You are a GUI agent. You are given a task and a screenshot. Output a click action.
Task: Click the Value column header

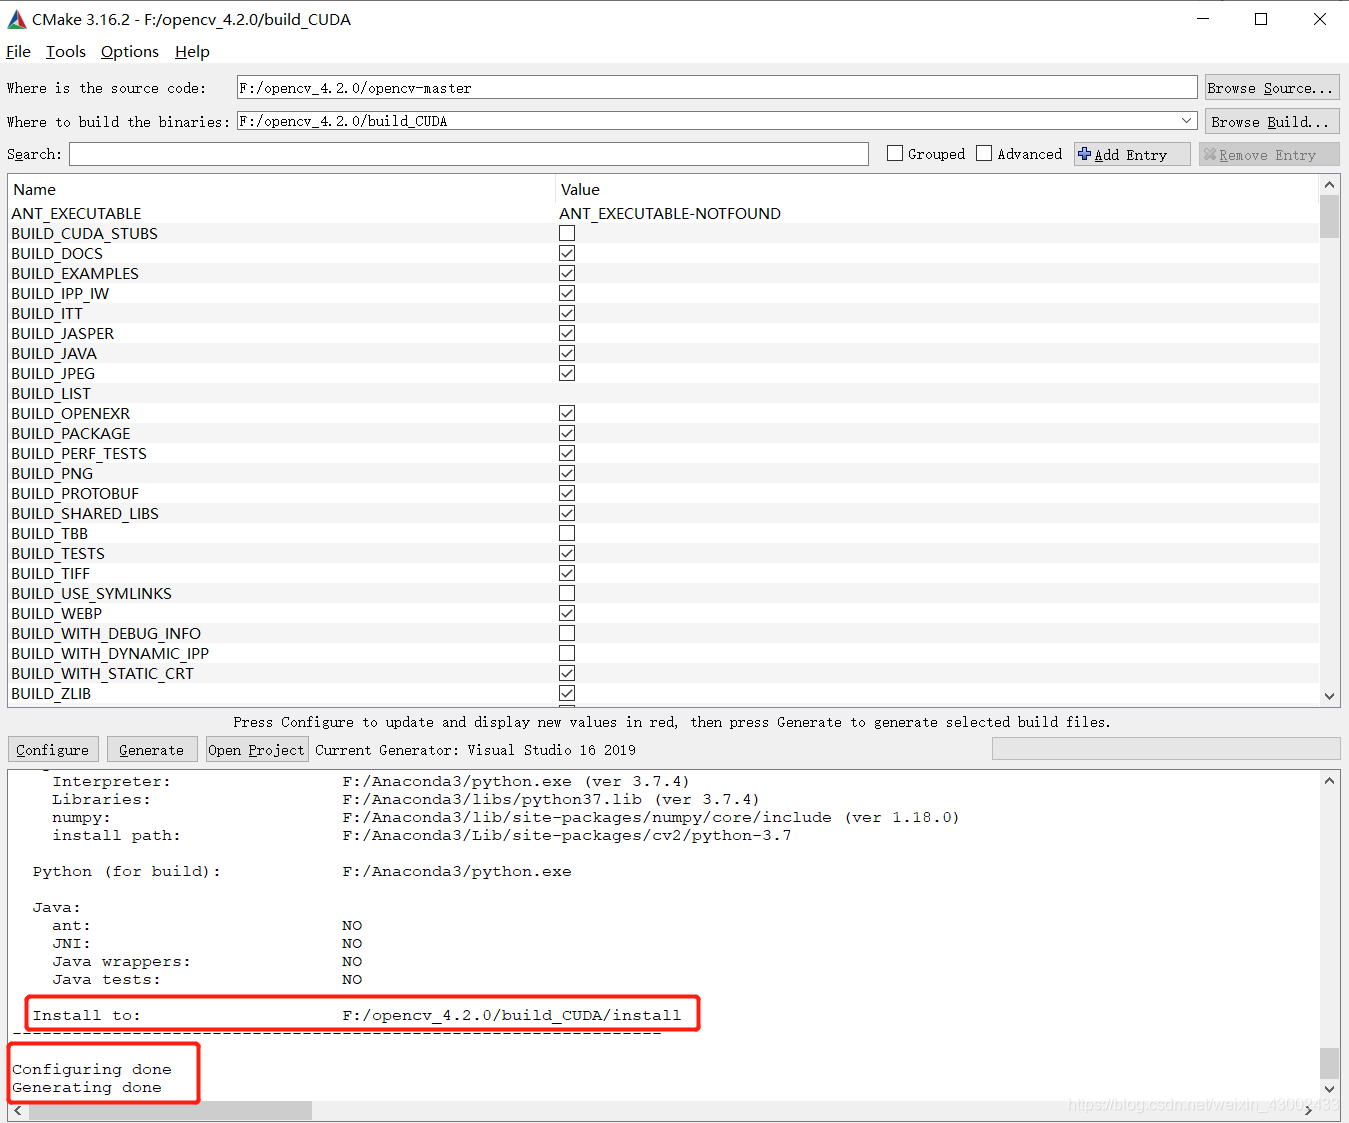coord(937,189)
